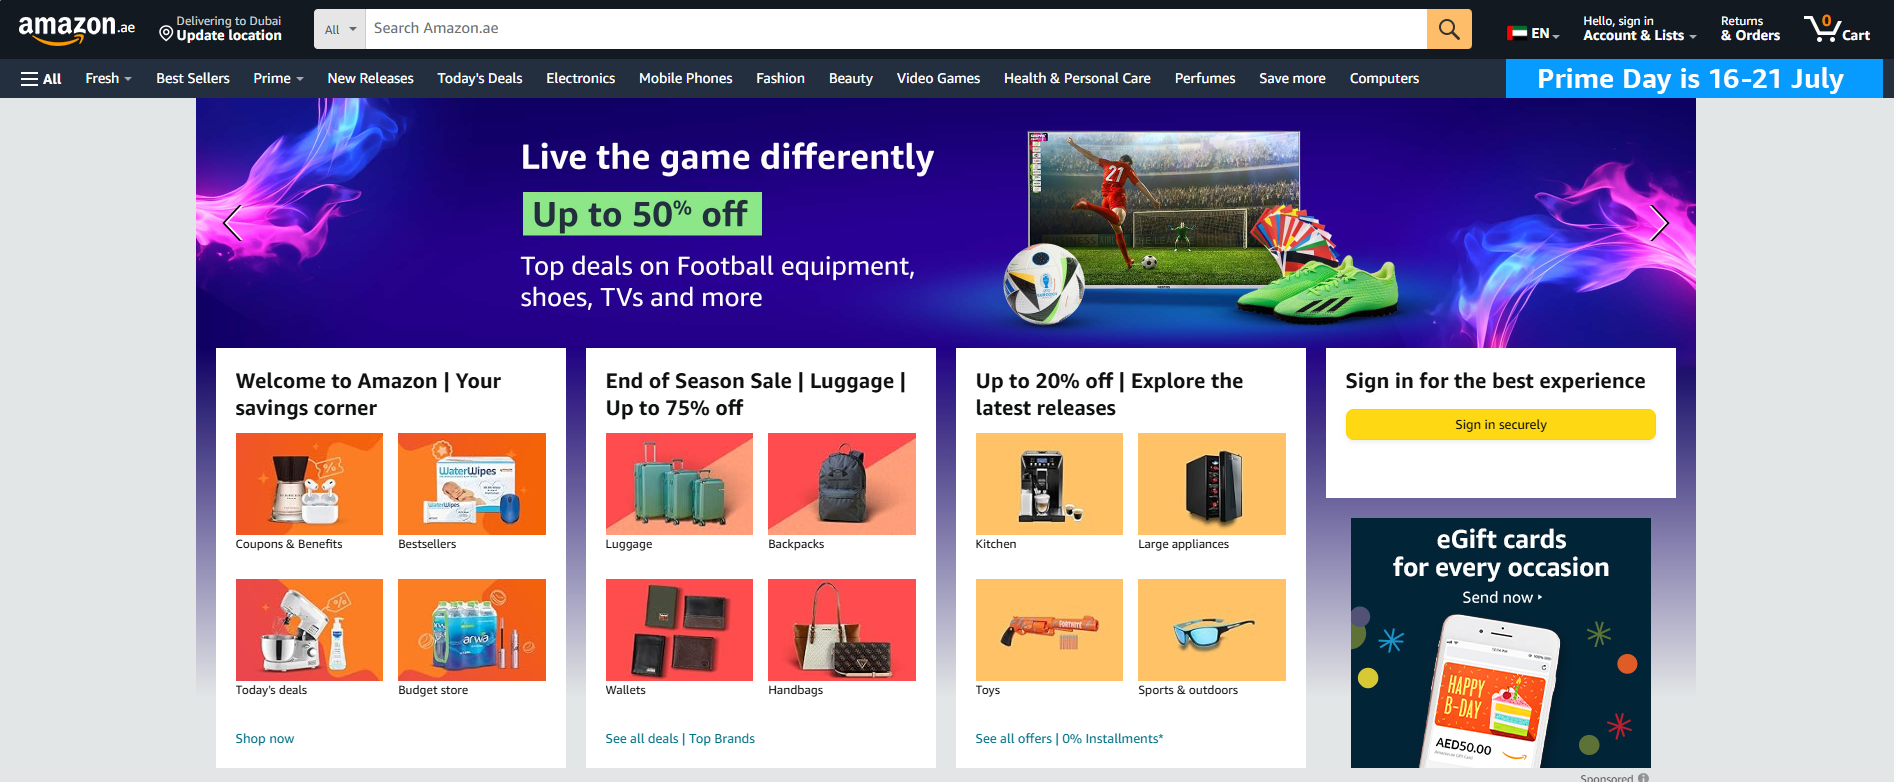
Task: Open the Luggage category thumbnail
Action: (x=679, y=484)
